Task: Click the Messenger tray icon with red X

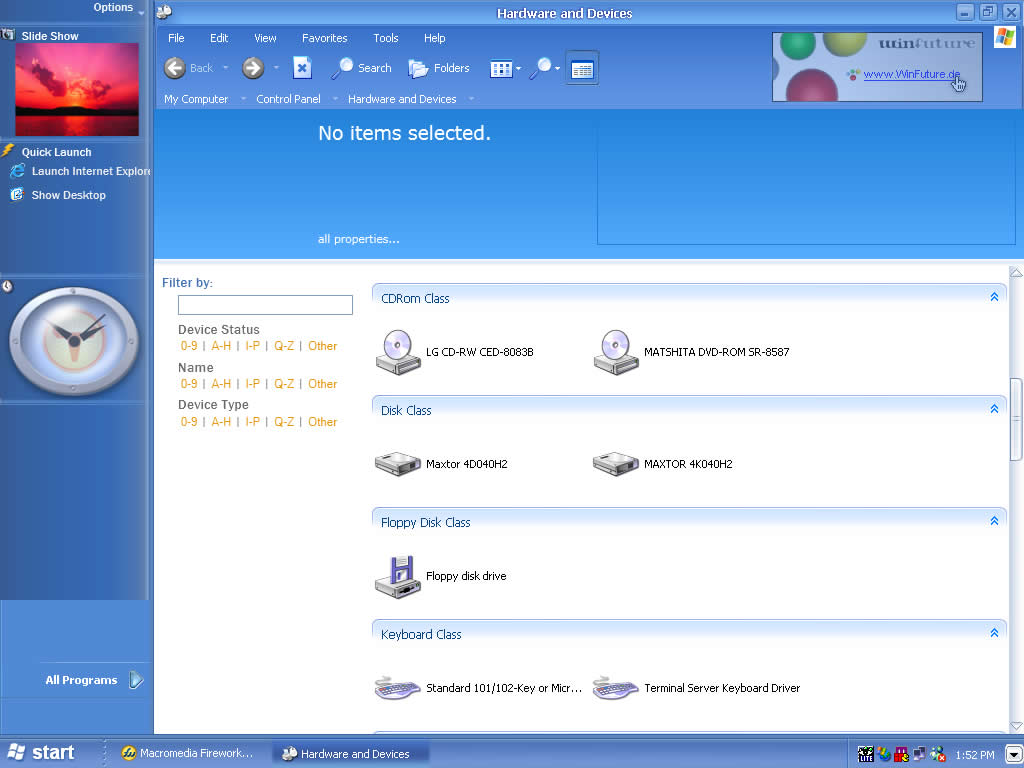Action: 938,754
